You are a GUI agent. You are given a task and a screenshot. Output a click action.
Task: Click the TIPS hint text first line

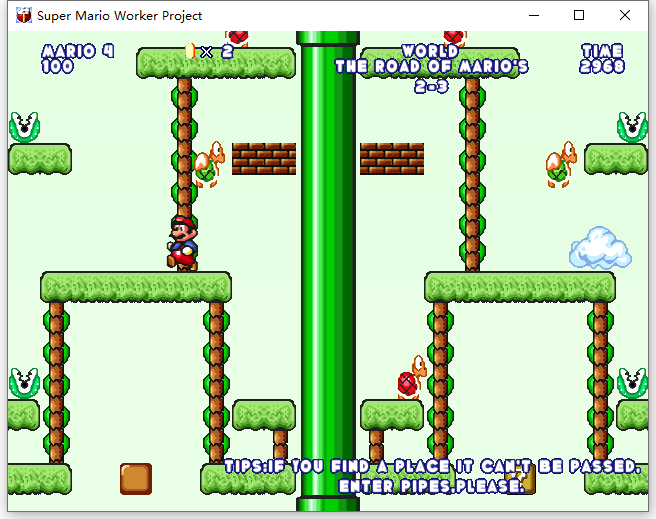point(432,466)
